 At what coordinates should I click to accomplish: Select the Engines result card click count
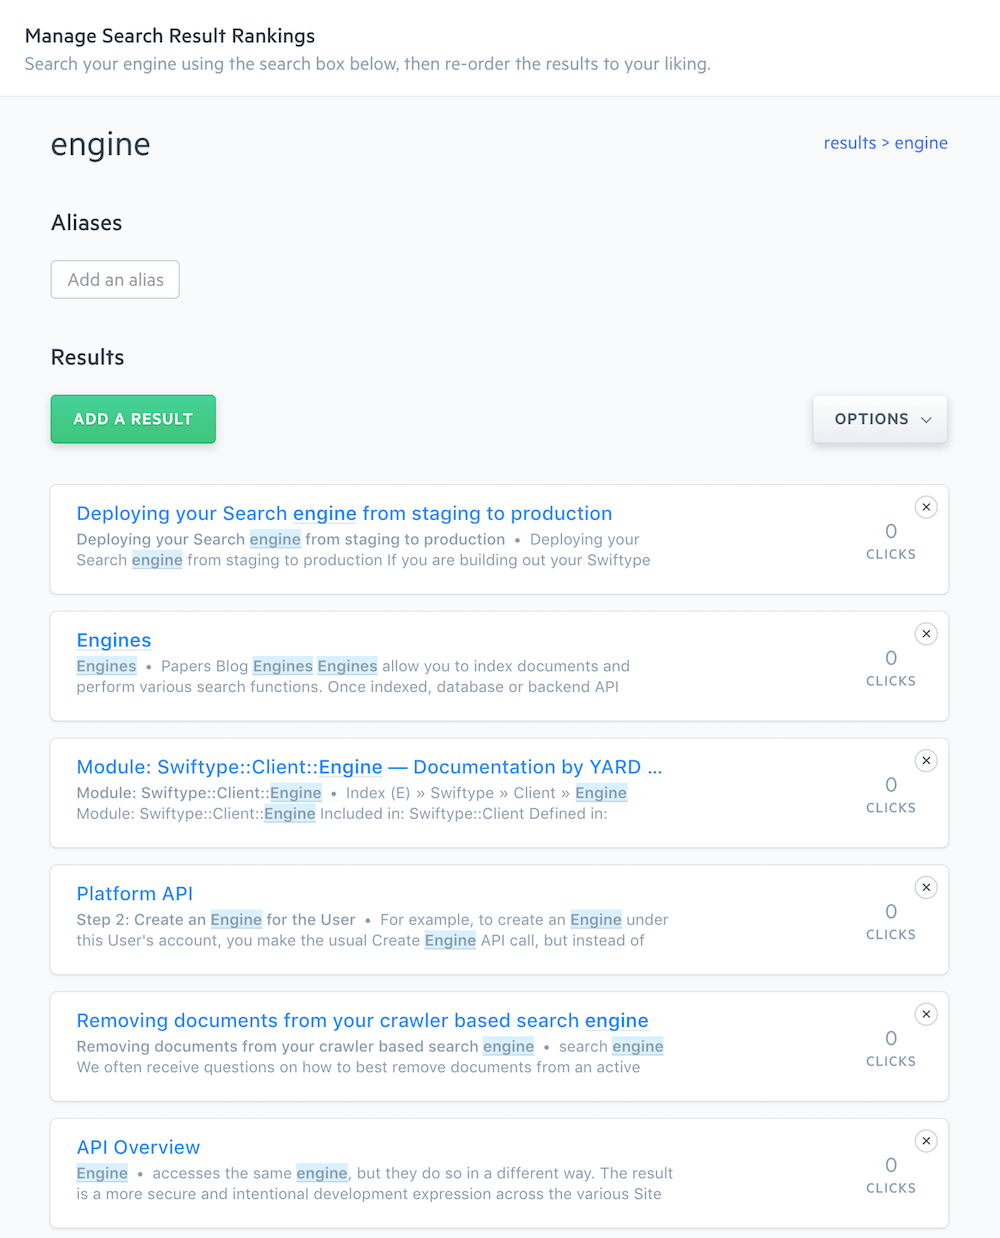pos(891,668)
